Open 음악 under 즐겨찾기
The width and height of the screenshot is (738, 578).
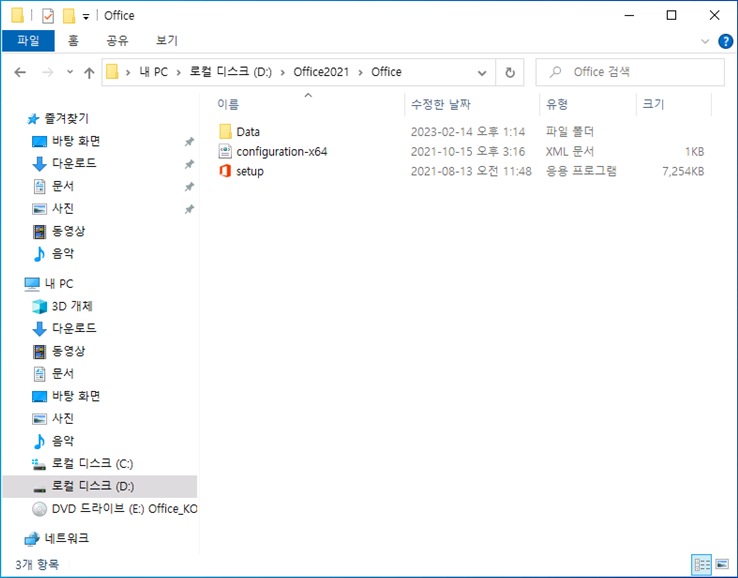pyautogui.click(x=63, y=254)
